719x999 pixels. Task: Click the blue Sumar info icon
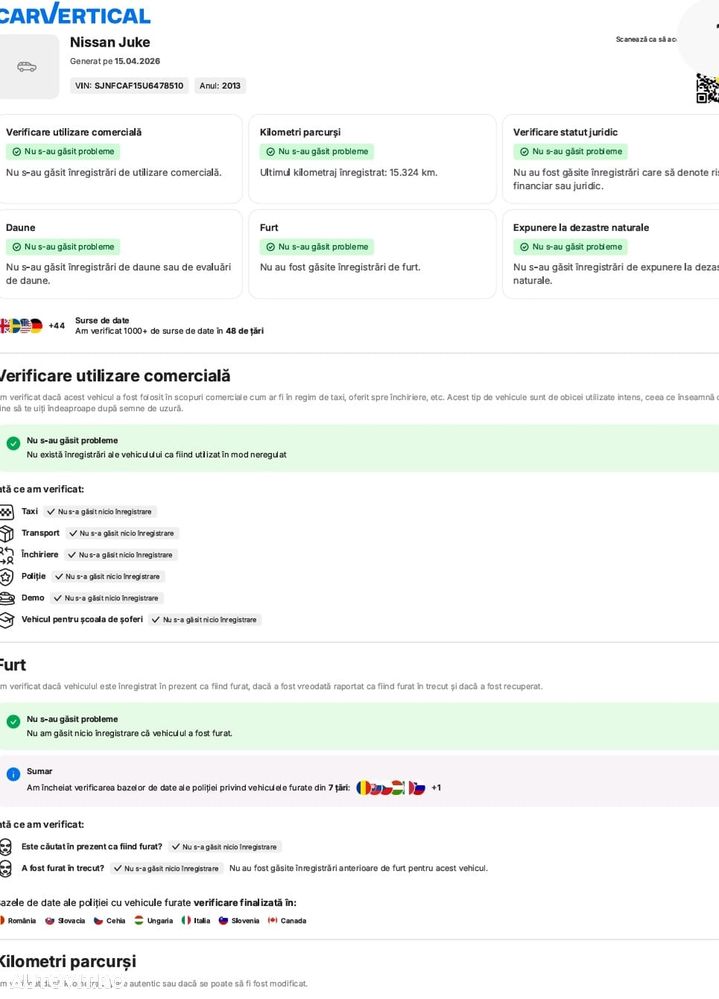13,774
